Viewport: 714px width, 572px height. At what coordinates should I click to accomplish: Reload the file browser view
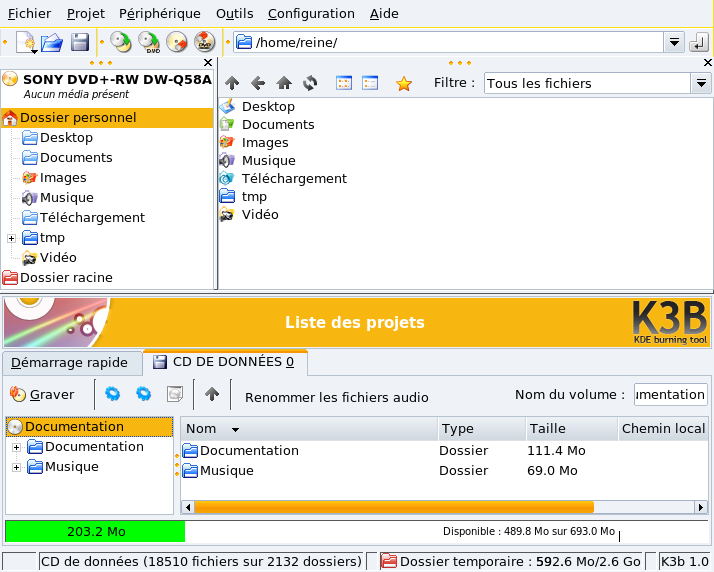pyautogui.click(x=310, y=84)
